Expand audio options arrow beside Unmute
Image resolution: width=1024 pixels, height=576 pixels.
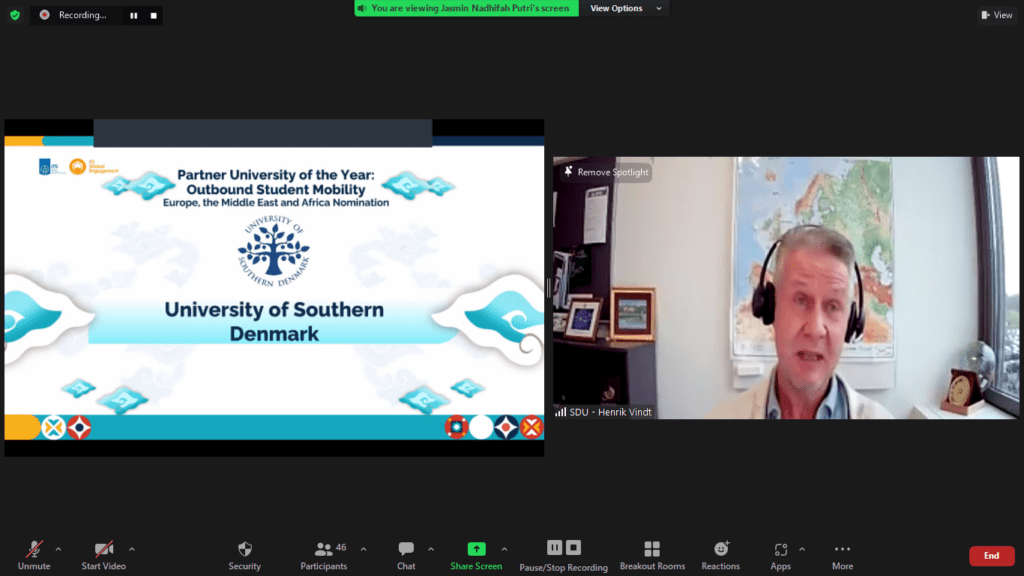click(x=58, y=549)
